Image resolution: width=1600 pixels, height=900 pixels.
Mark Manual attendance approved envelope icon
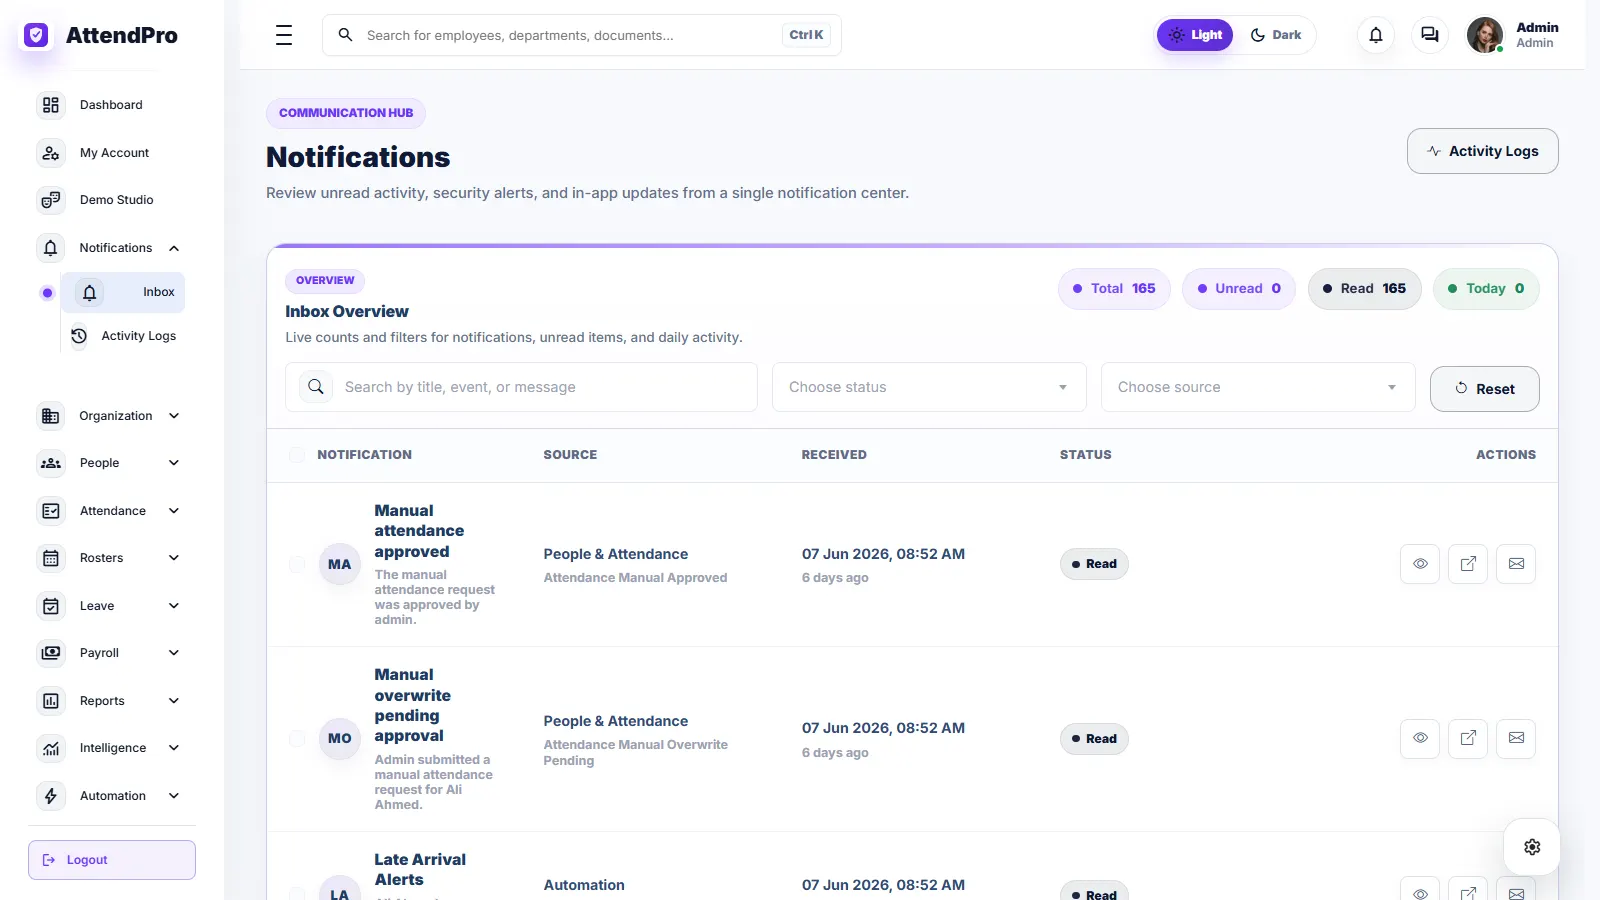click(1516, 564)
